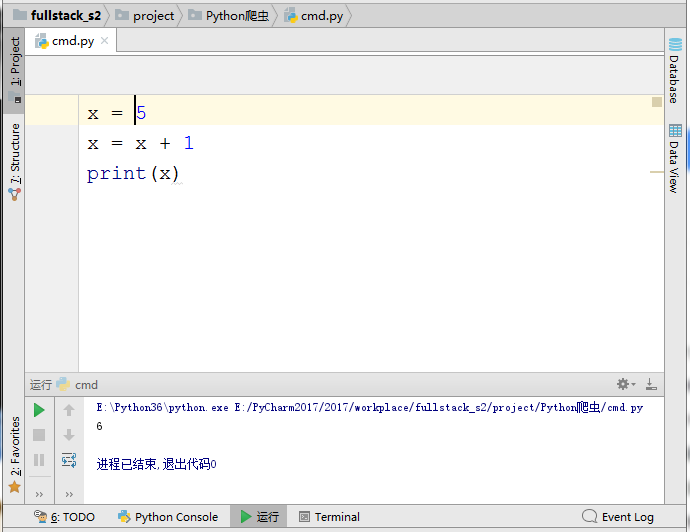This screenshot has width=690, height=532.
Task: Click the green Run button in run panel
Action: (x=39, y=410)
